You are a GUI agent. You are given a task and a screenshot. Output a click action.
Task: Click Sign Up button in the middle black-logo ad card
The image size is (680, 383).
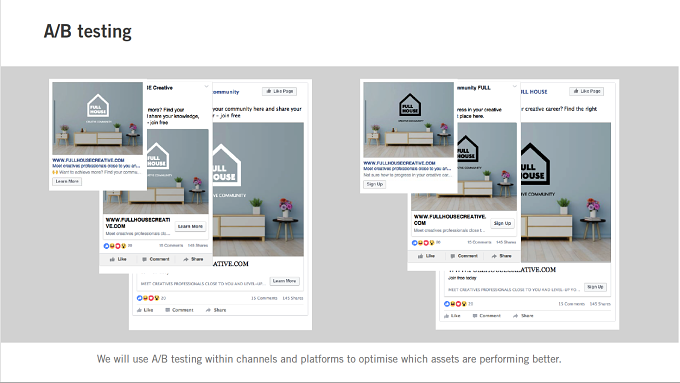pos(502,223)
